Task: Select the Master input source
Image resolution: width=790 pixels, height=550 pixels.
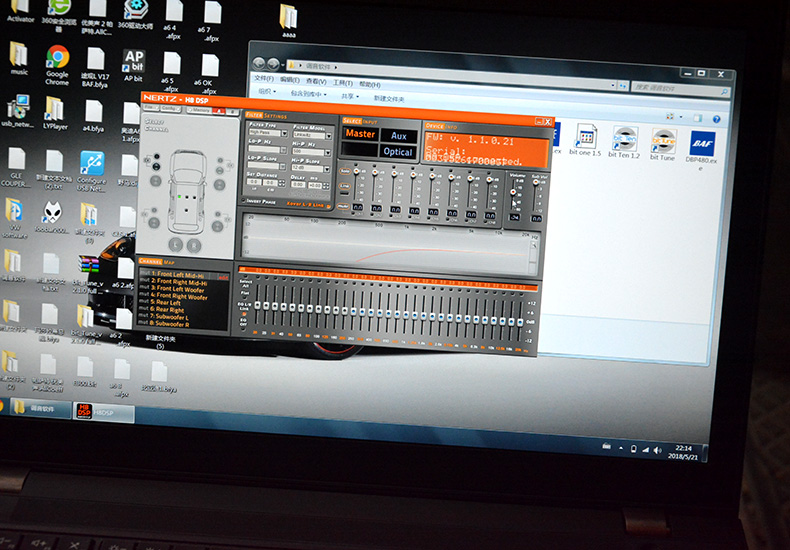Action: 360,134
